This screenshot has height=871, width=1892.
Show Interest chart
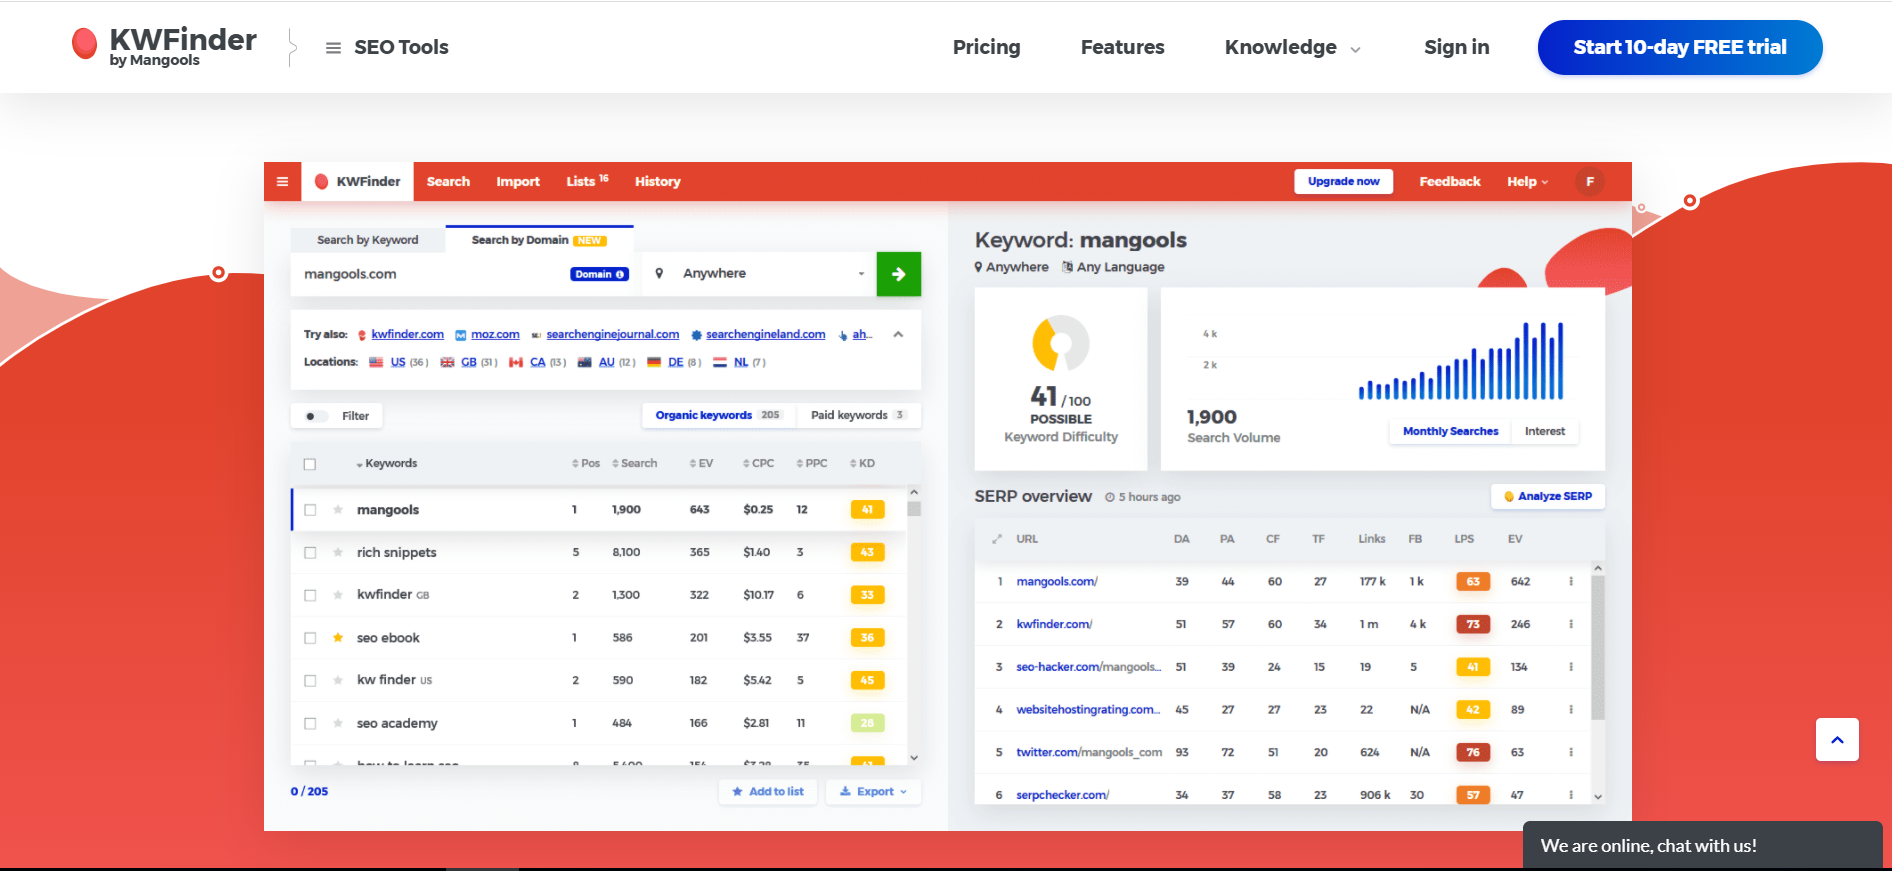pyautogui.click(x=1544, y=431)
